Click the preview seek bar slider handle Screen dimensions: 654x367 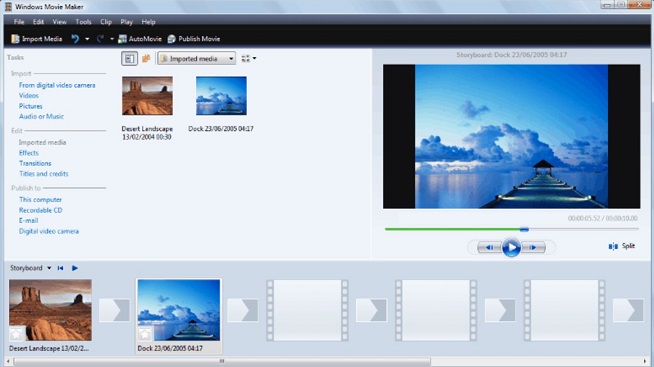point(524,229)
